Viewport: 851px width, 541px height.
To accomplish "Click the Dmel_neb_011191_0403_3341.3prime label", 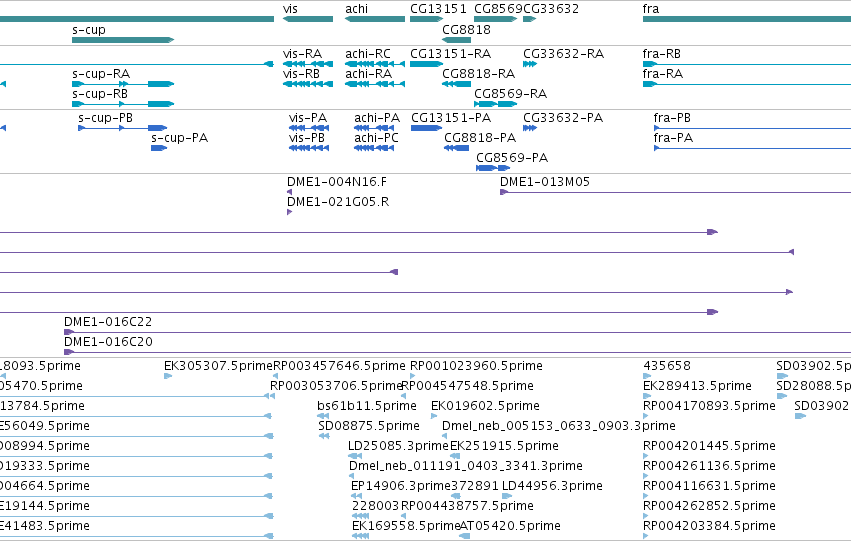I will [x=466, y=466].
